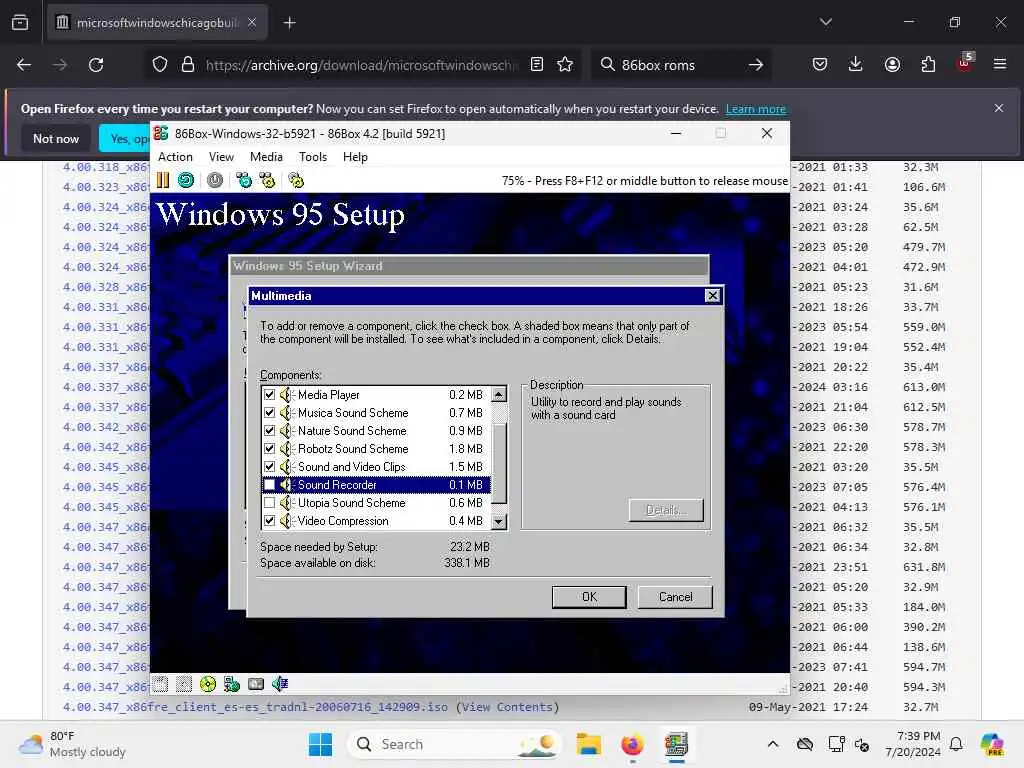The height and width of the screenshot is (768, 1024).
Task: Open 86Box settings via the gear toolbar icon
Action: (296, 180)
